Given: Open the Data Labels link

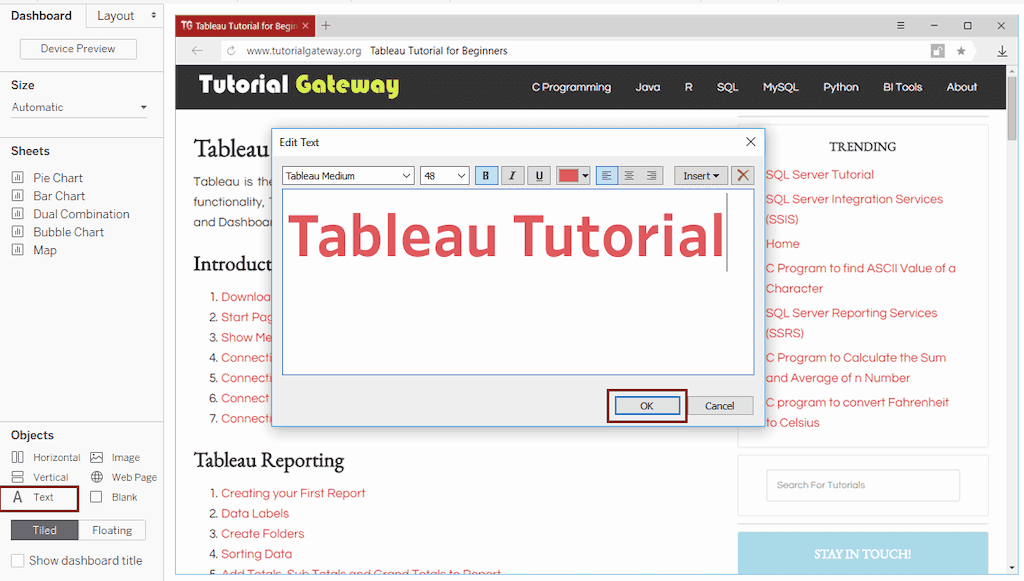Looking at the screenshot, I should (255, 514).
